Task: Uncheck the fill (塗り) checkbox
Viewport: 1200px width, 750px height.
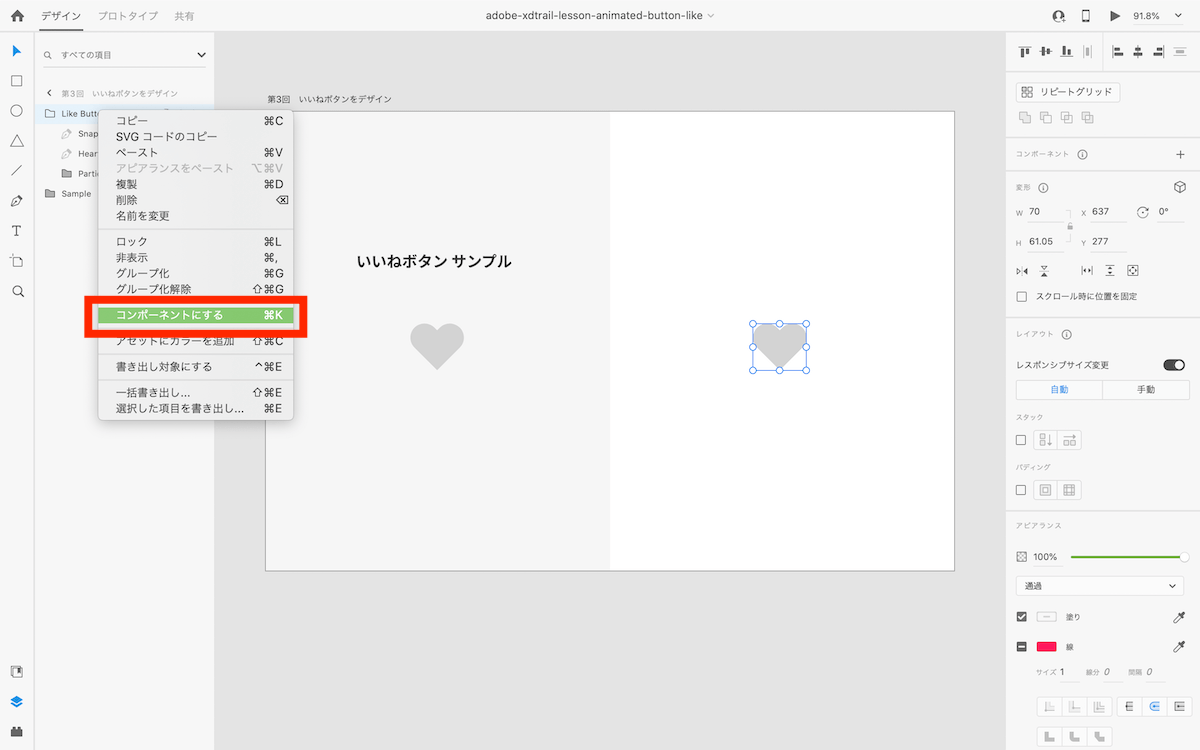Action: click(1021, 617)
